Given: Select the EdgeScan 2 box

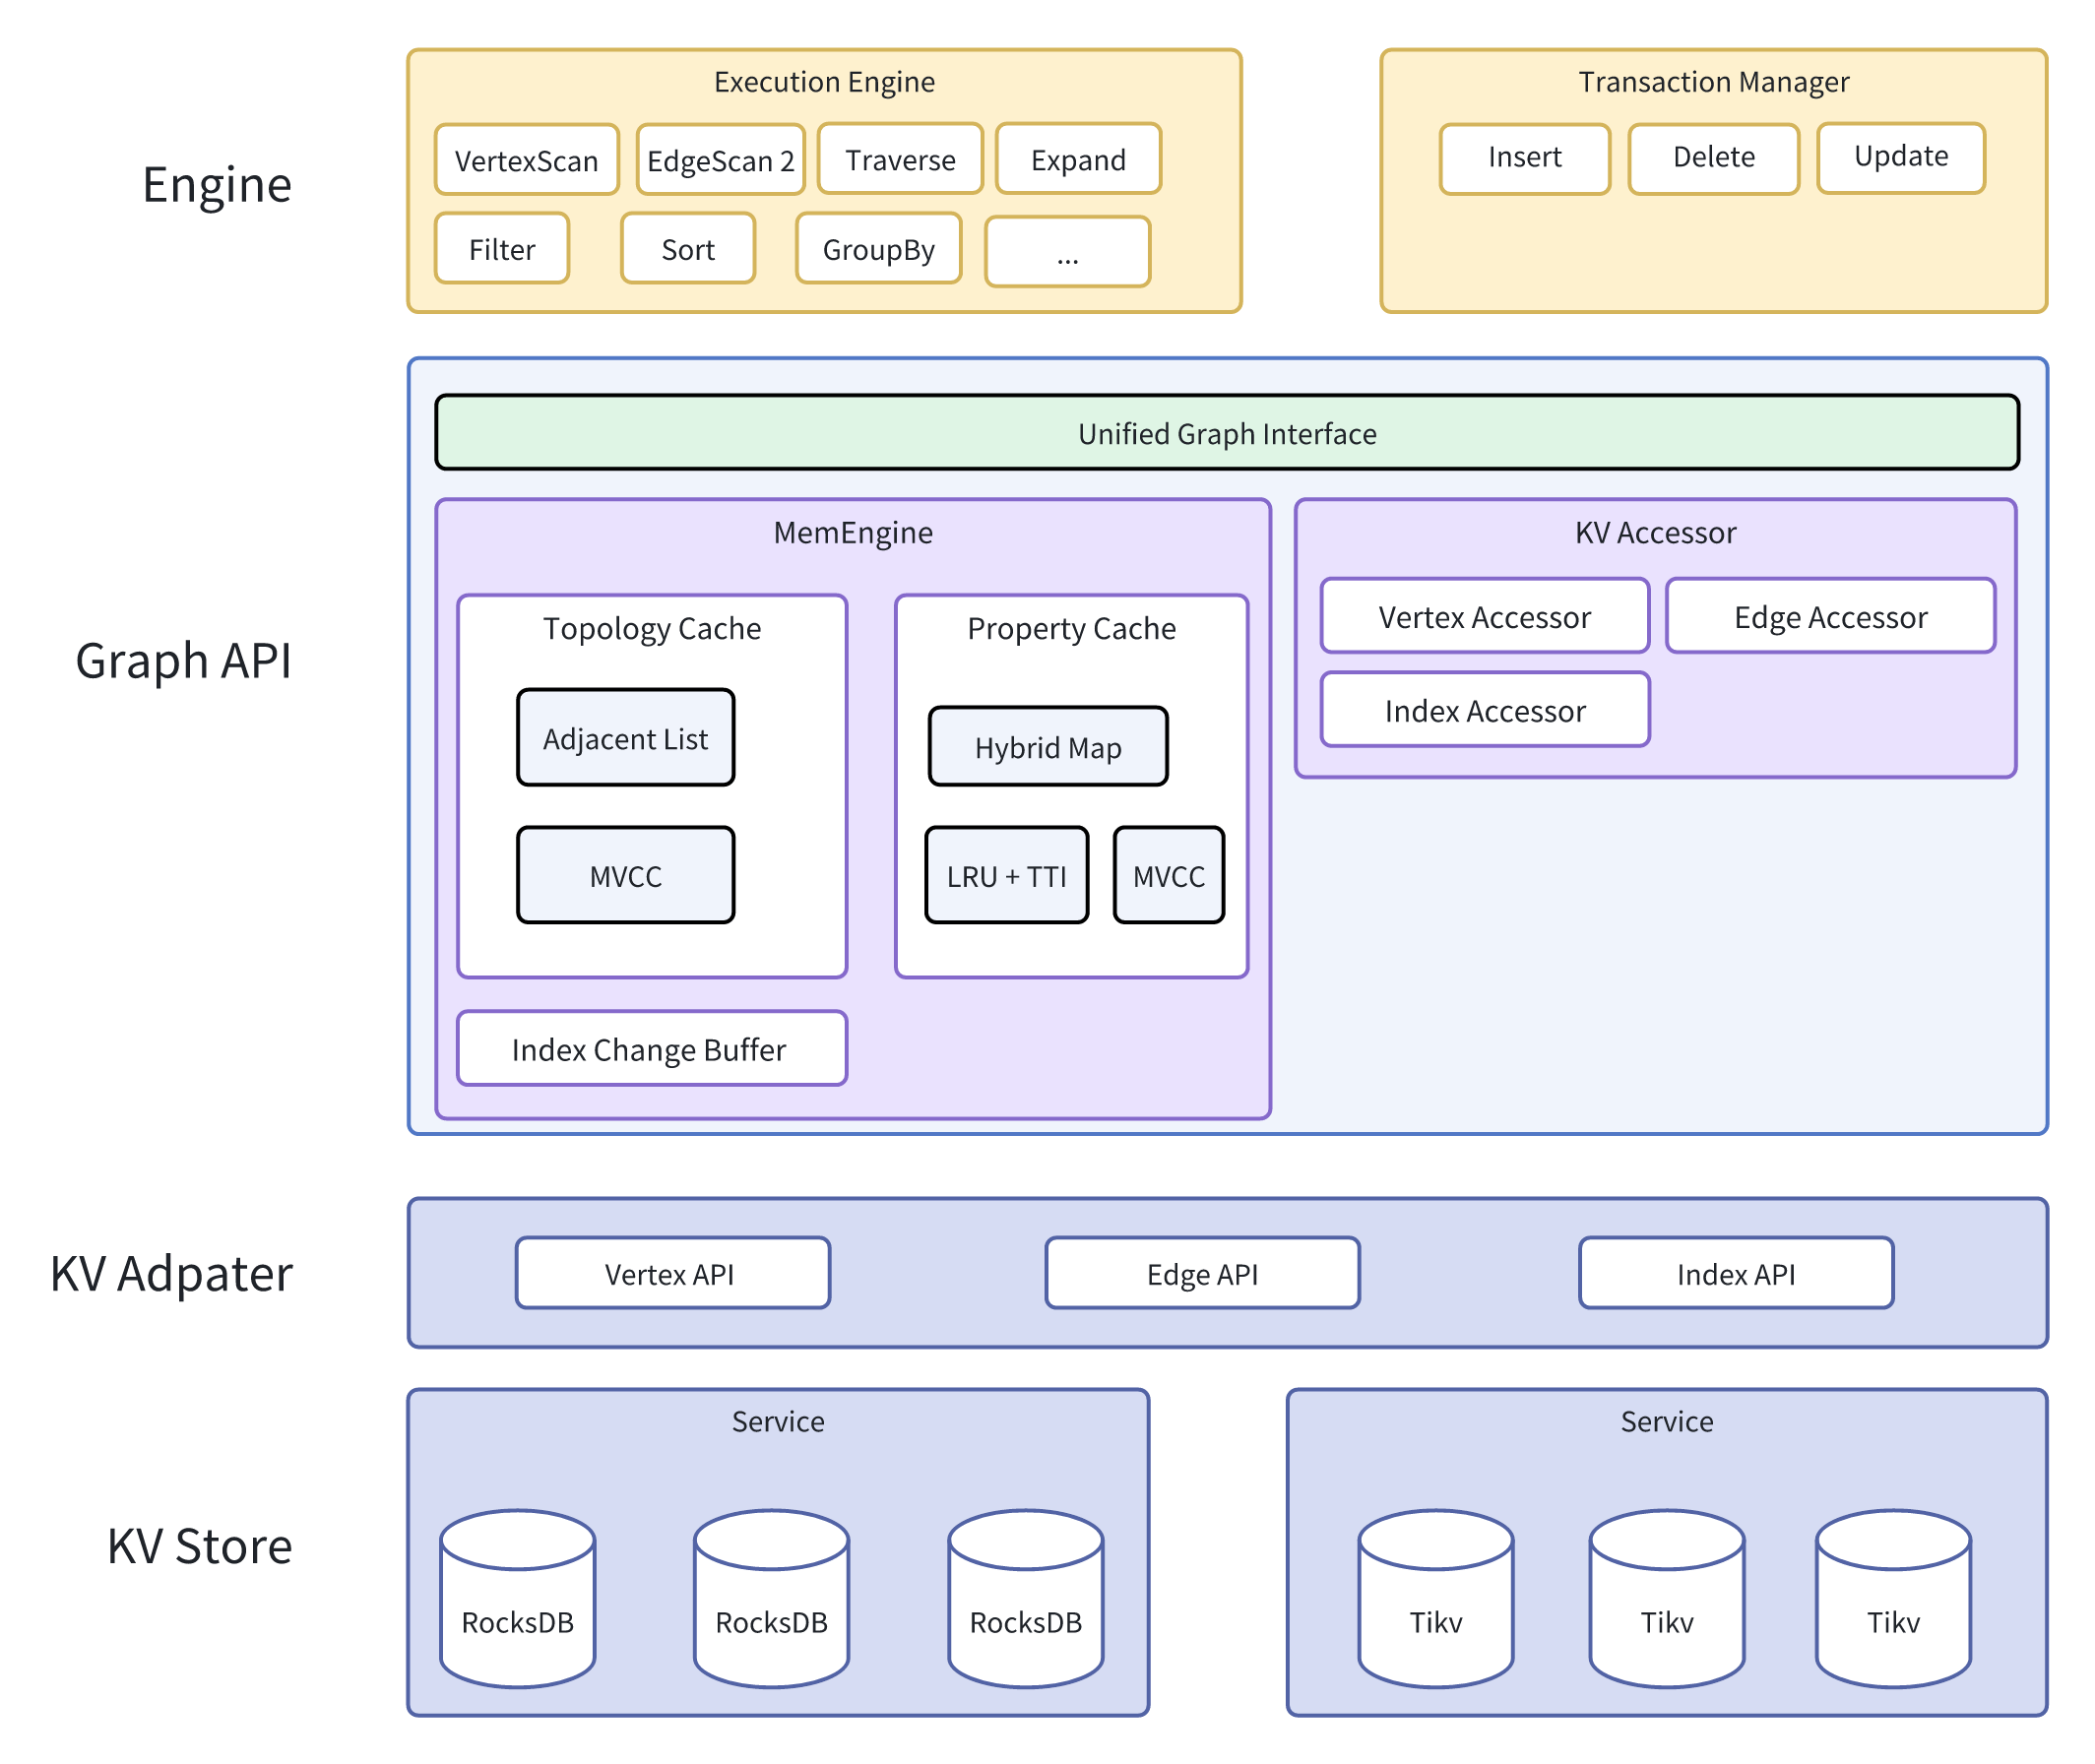Looking at the screenshot, I should 720,160.
